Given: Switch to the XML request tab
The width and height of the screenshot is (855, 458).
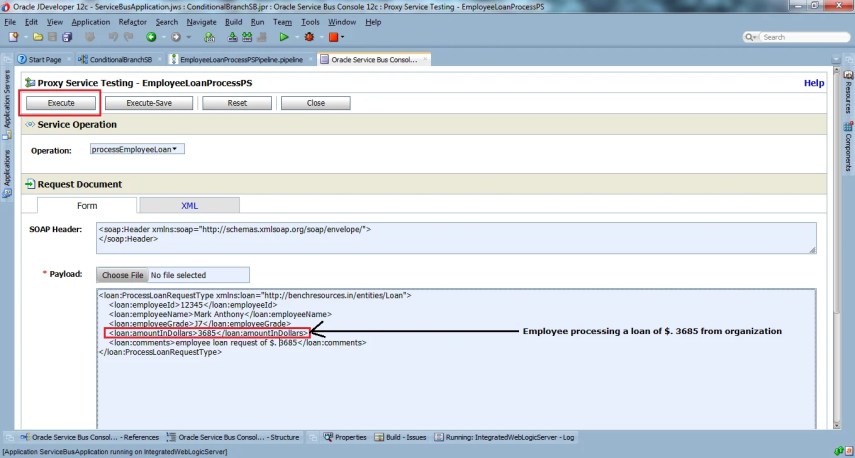Looking at the screenshot, I should pos(189,206).
